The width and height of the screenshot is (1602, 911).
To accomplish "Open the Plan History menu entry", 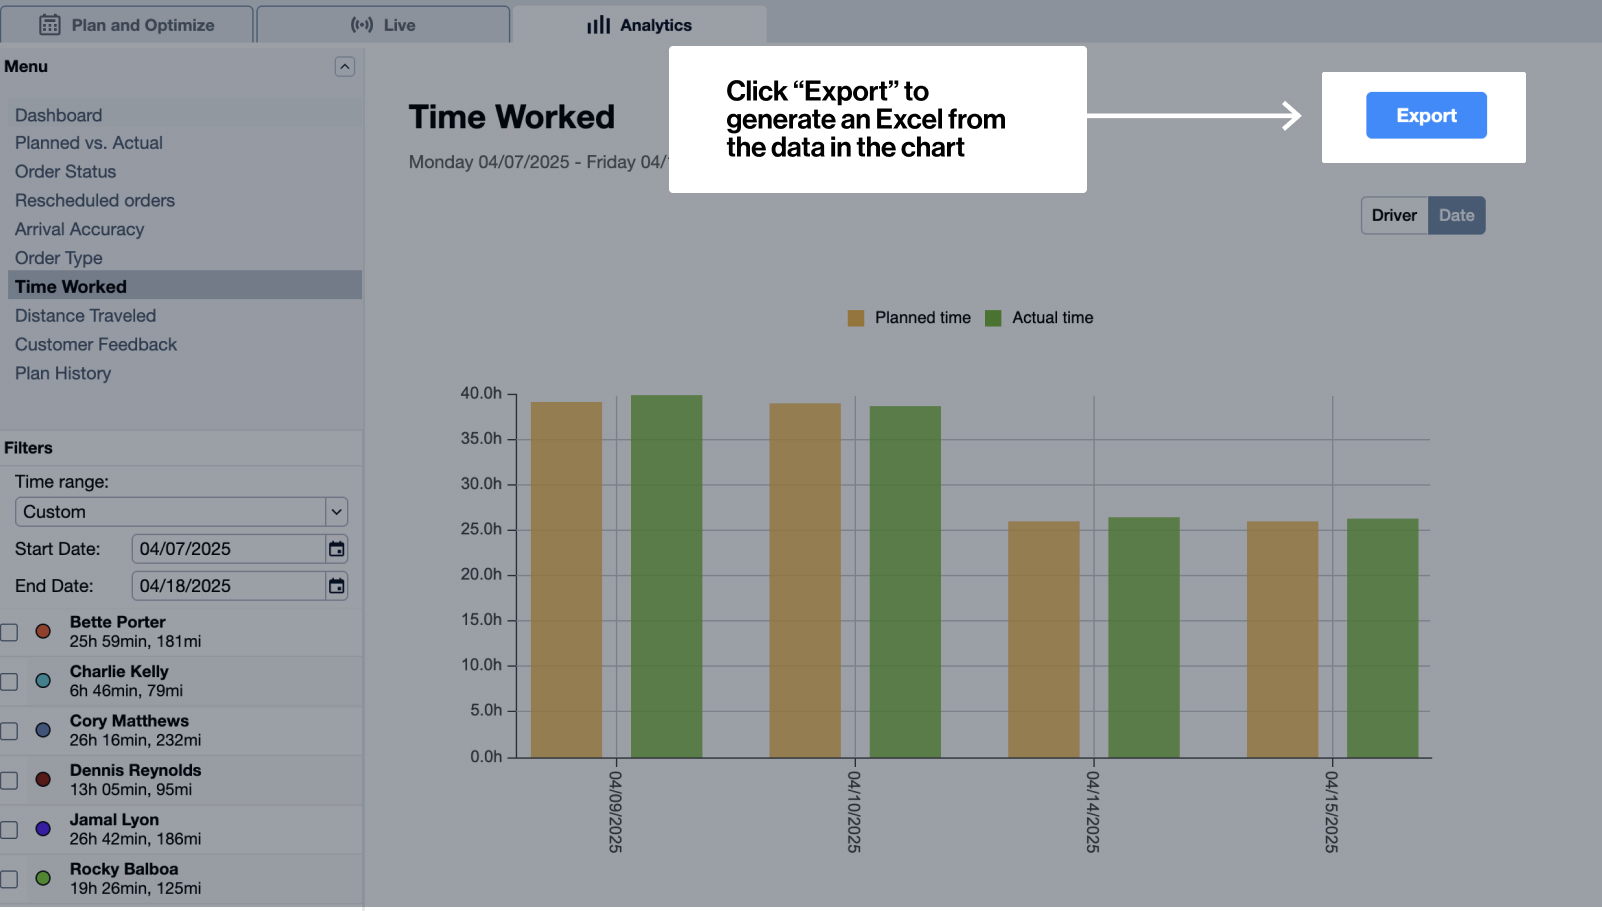I will click(x=62, y=373).
